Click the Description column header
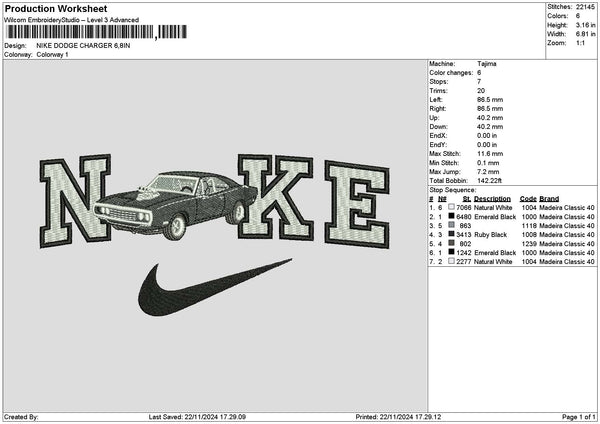 coord(492,199)
